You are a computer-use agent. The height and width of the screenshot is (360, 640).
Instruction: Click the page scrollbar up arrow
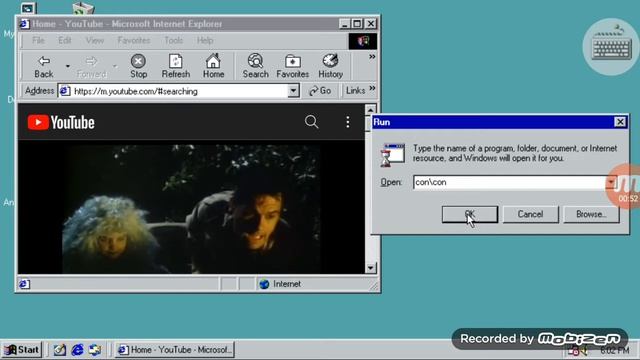[370, 110]
